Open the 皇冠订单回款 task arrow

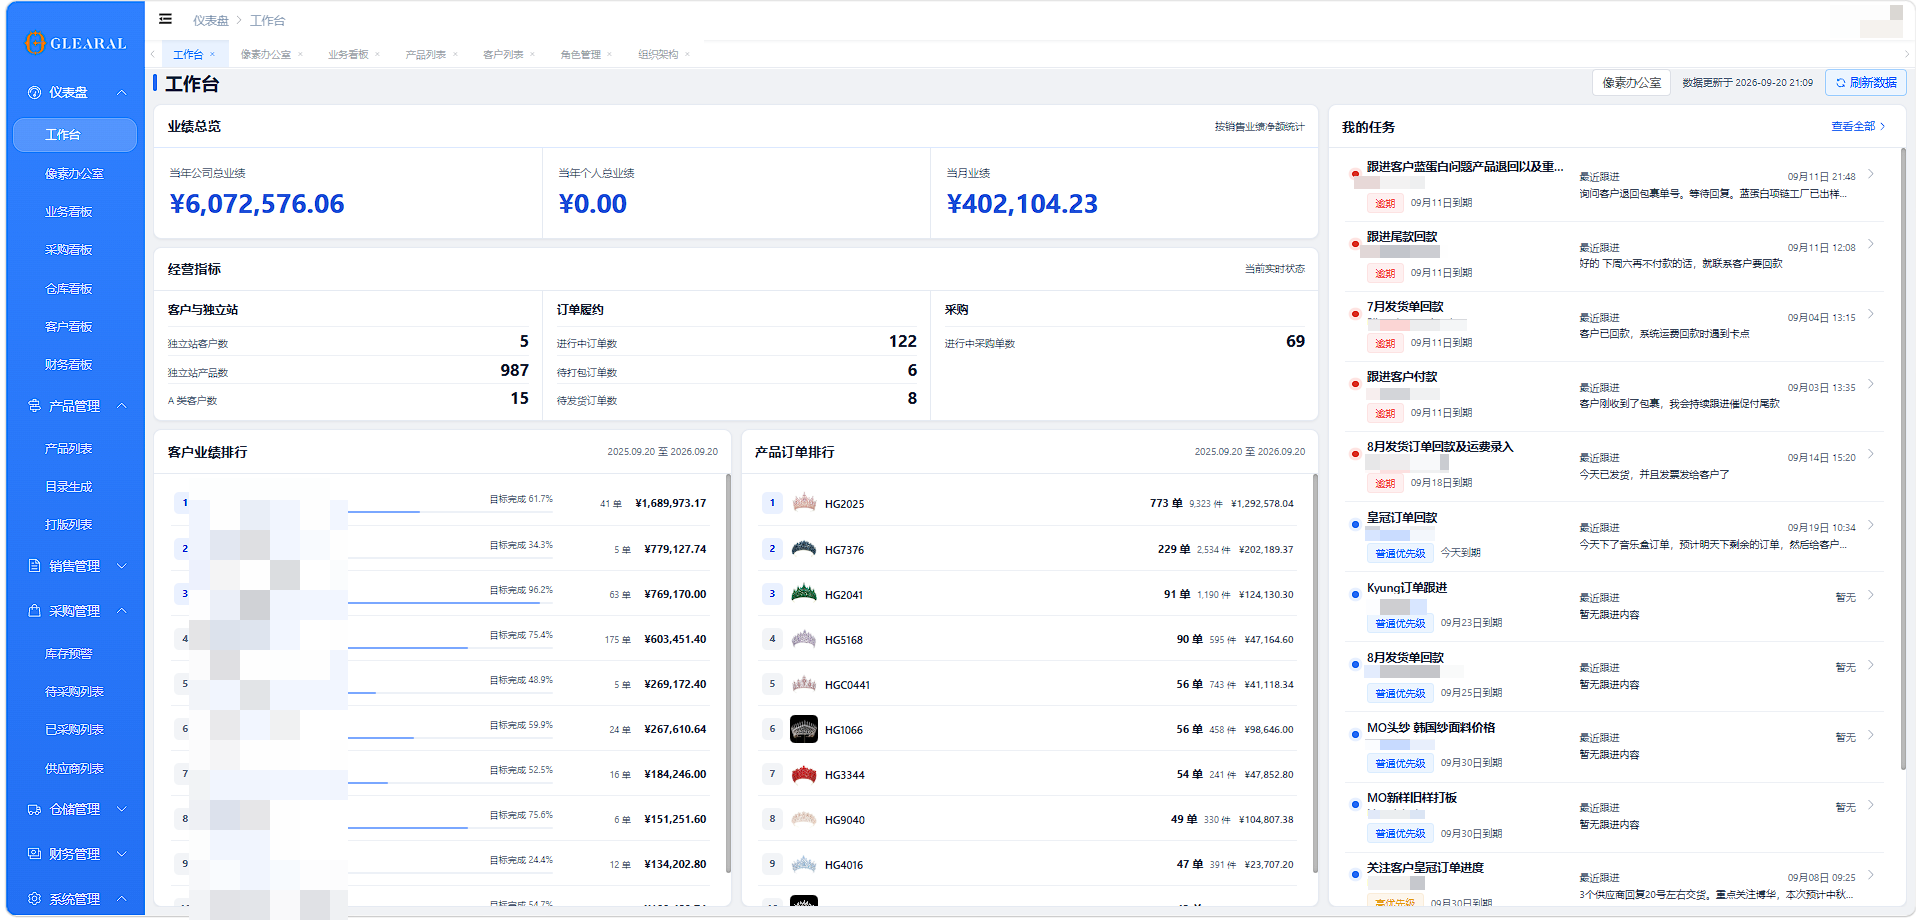click(x=1871, y=526)
